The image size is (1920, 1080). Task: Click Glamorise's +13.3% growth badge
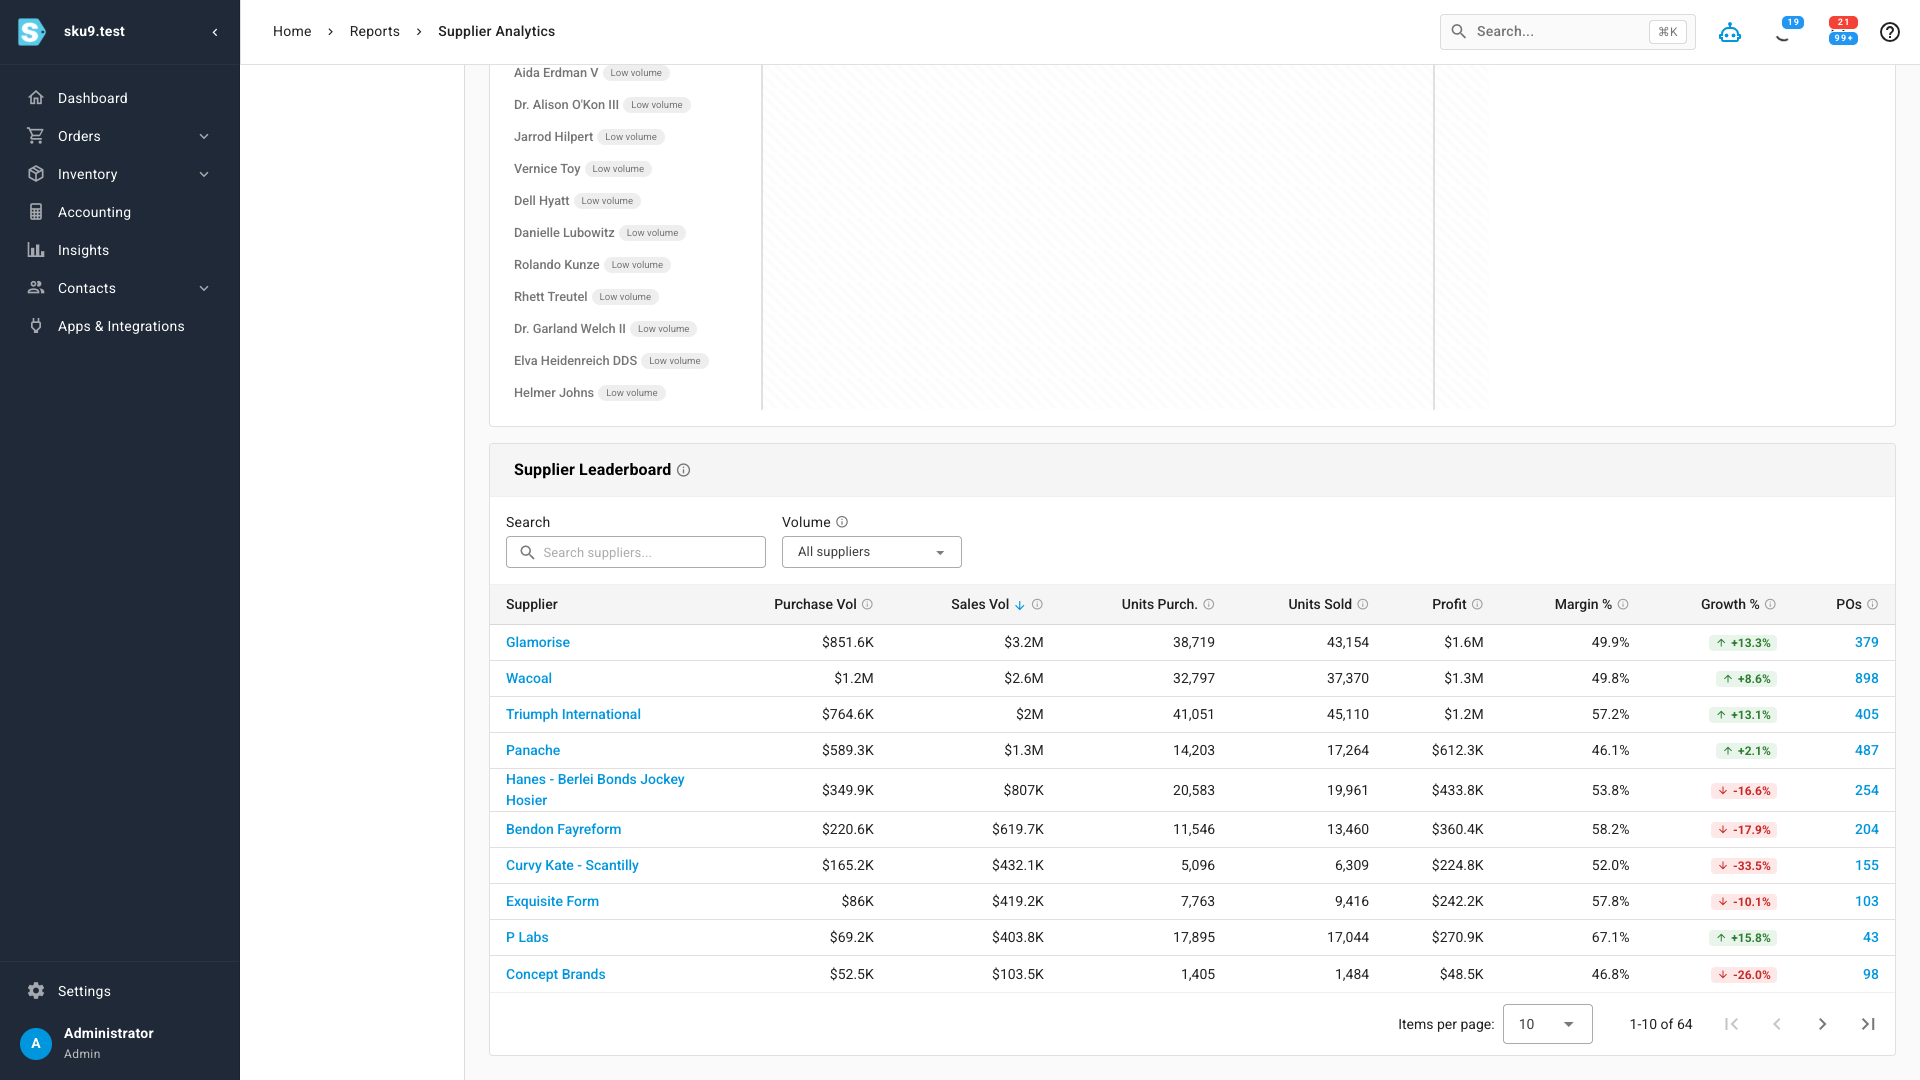pyautogui.click(x=1743, y=643)
